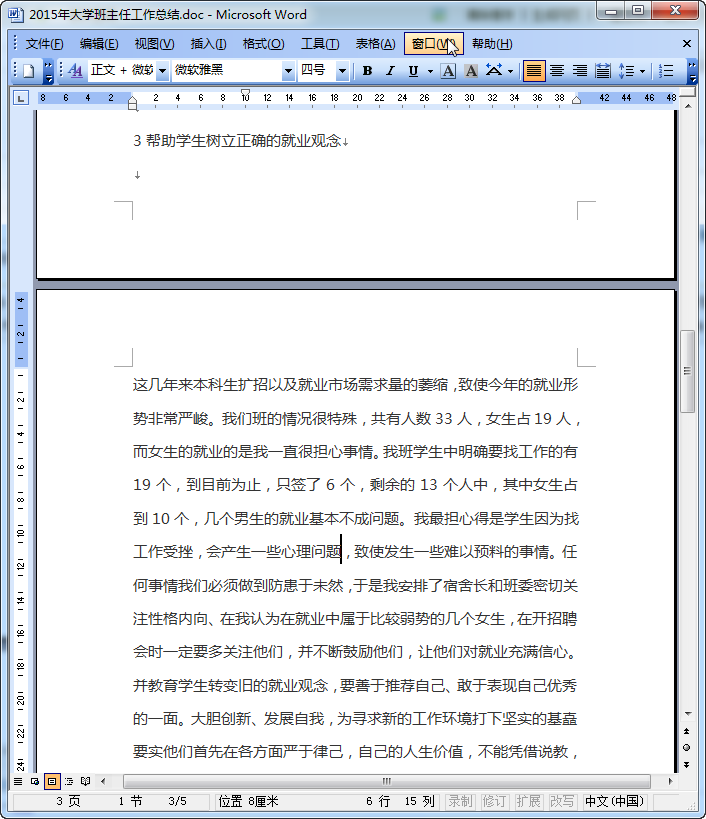Screen dimensions: 706x819
Task: Toggle 改写 overtype mode in status bar
Action: [562, 801]
